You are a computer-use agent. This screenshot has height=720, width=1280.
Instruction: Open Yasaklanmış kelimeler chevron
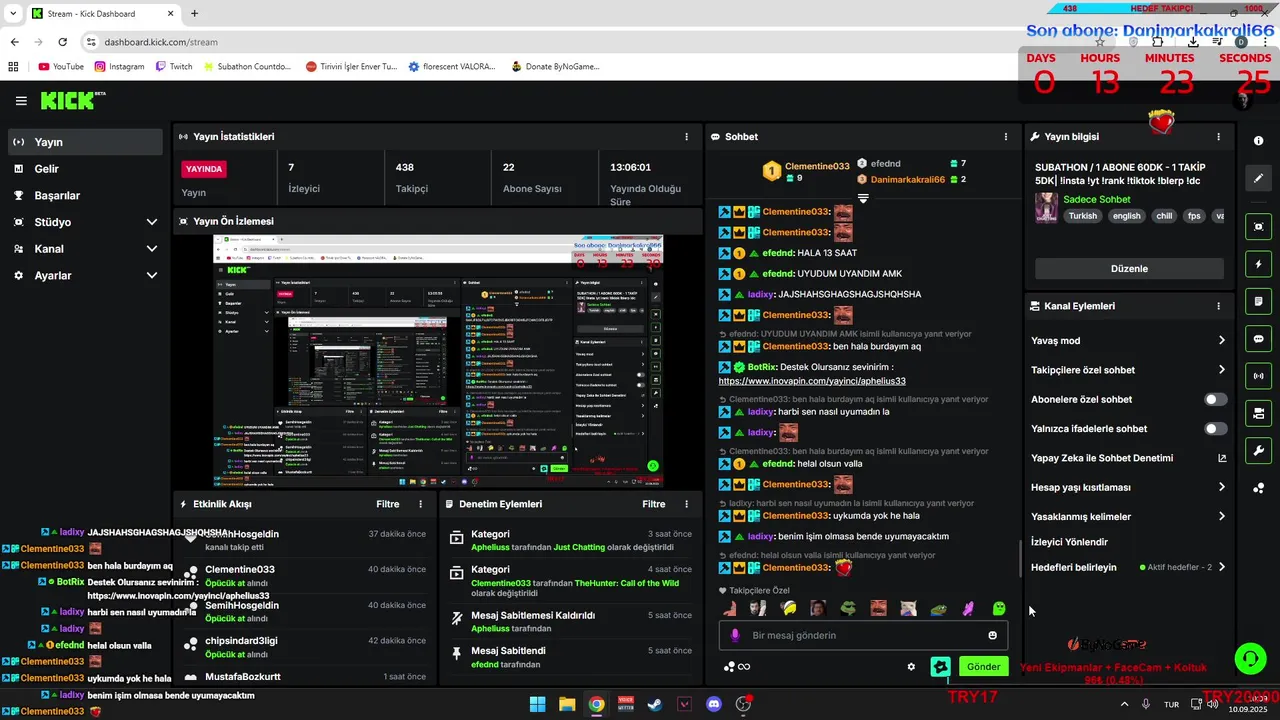tap(1221, 517)
